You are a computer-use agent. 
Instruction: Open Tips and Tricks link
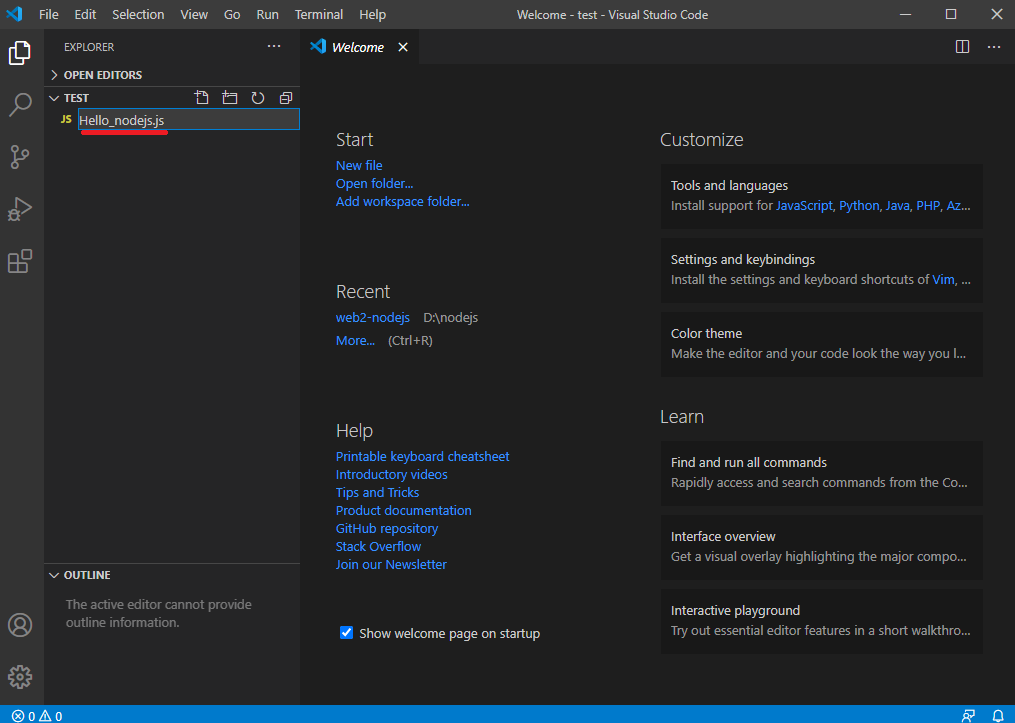377,493
